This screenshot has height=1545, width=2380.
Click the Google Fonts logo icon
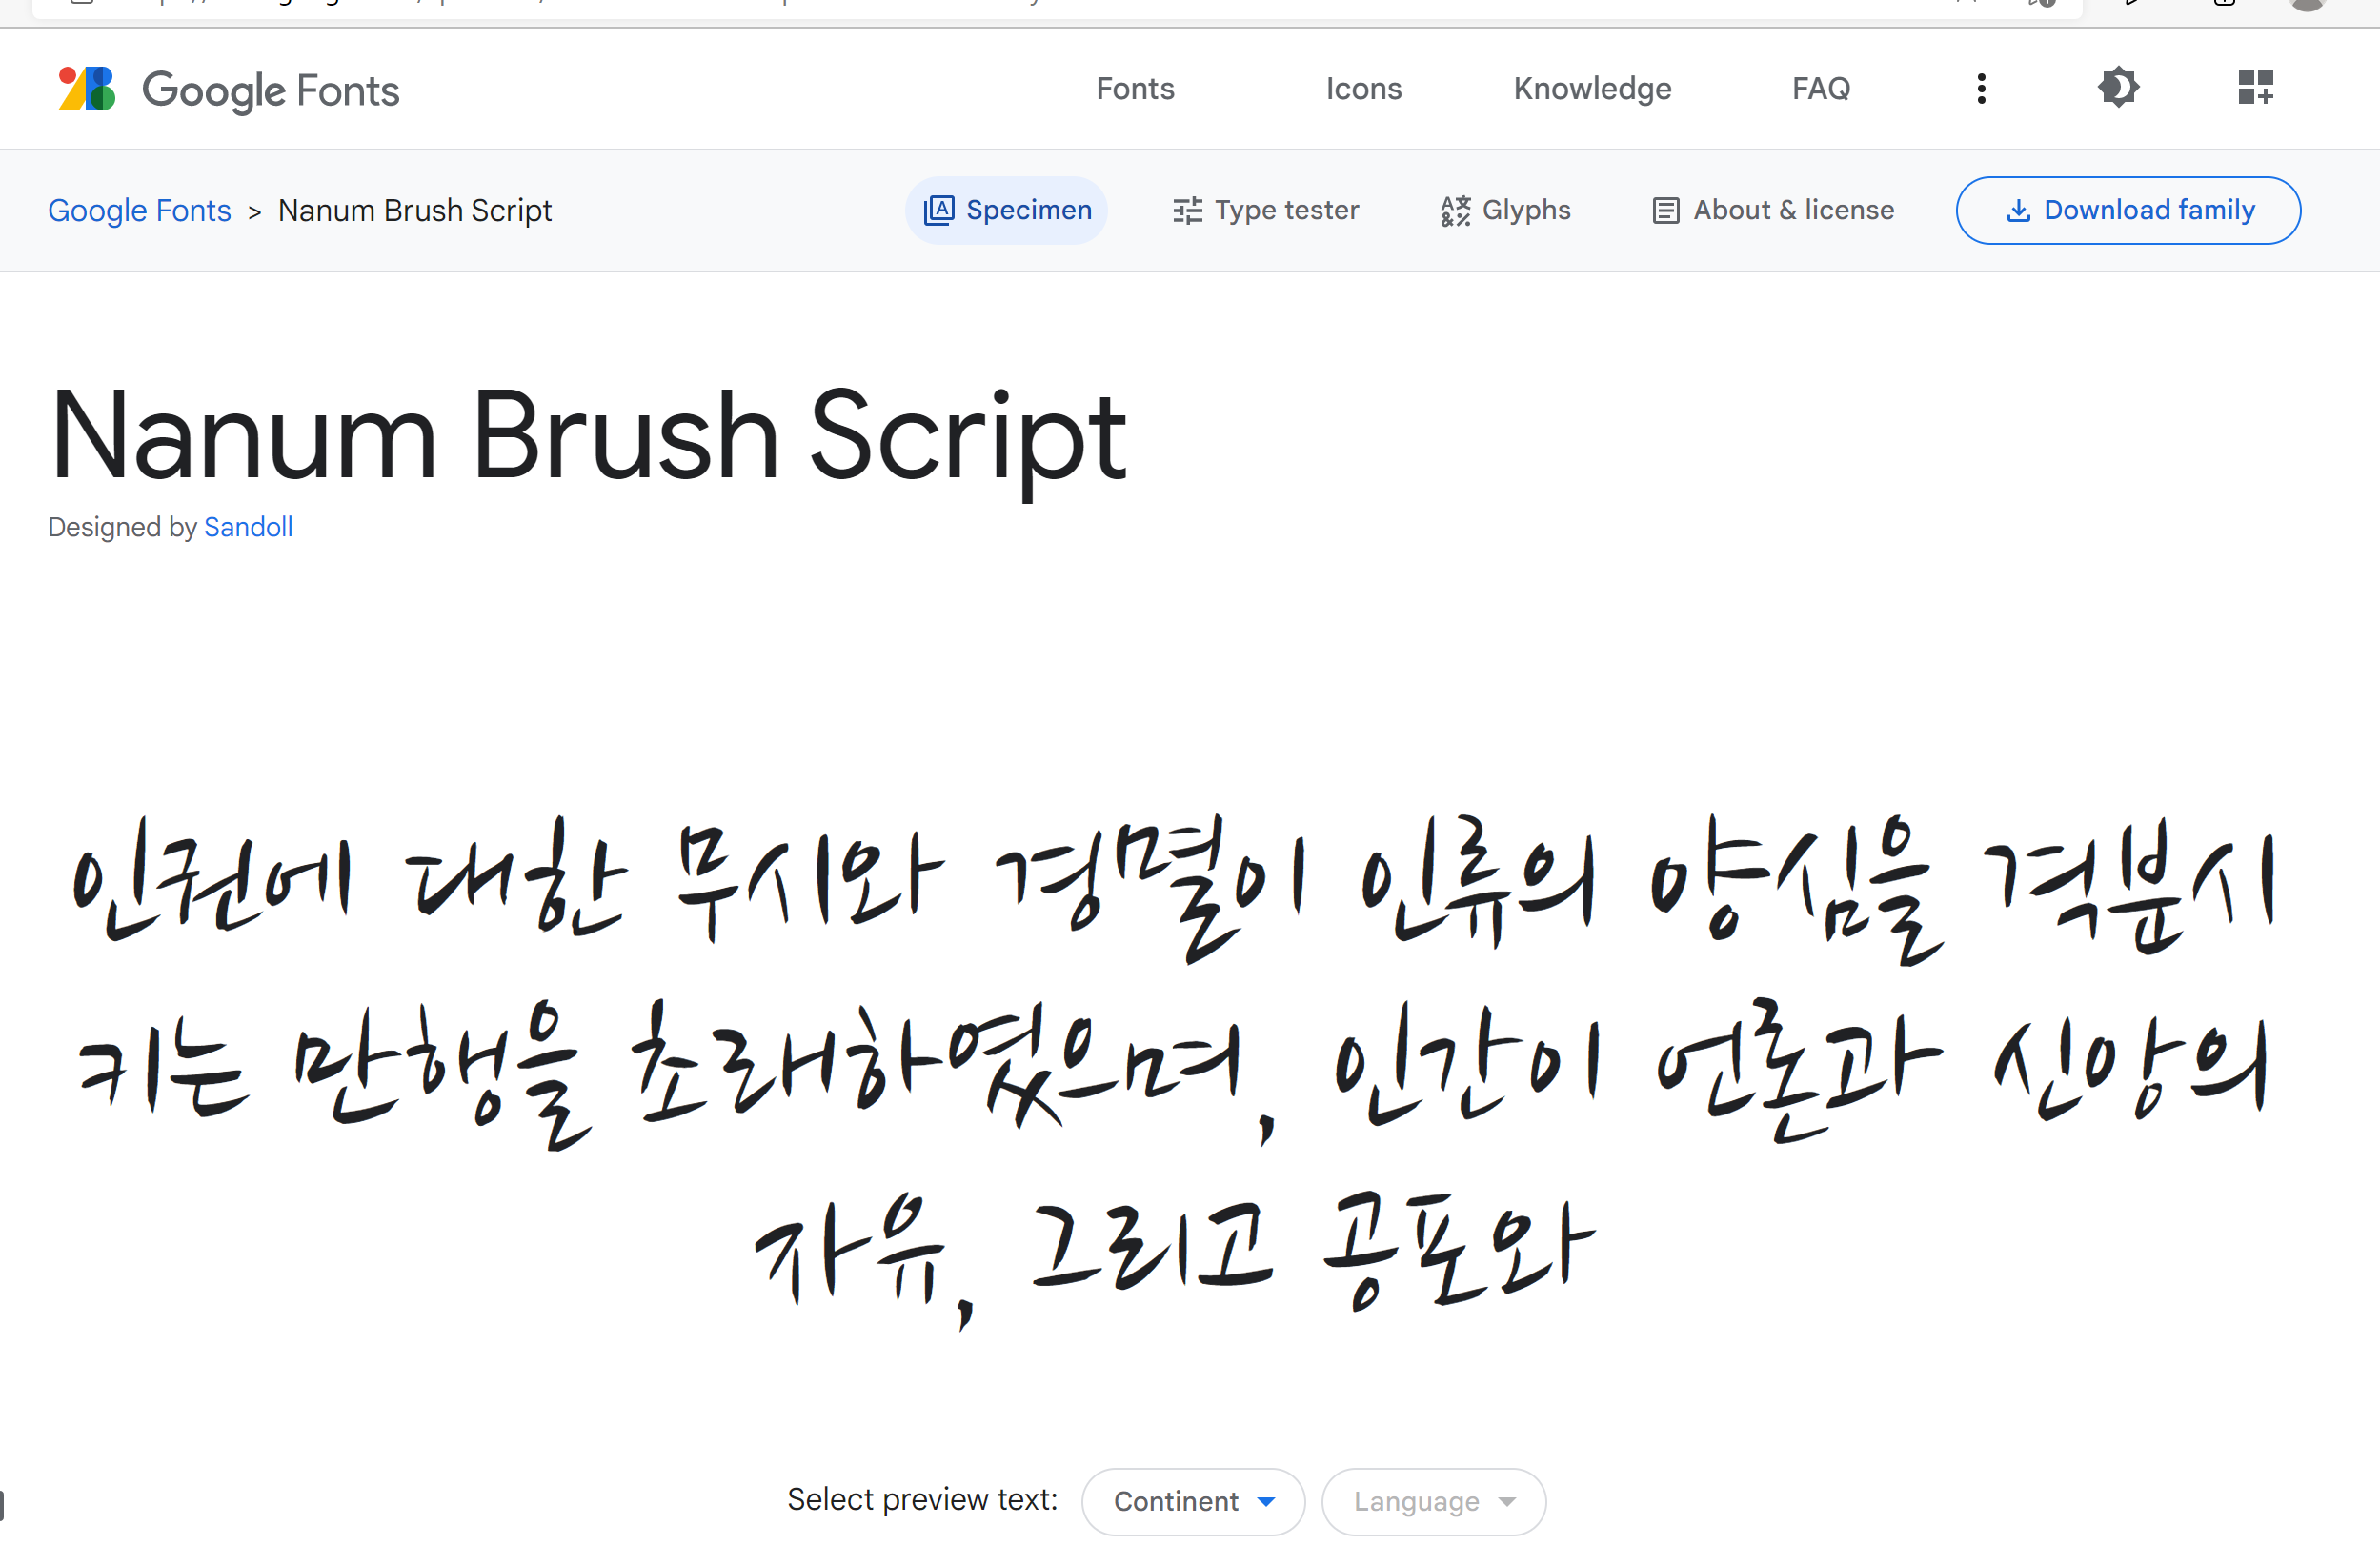[87, 89]
